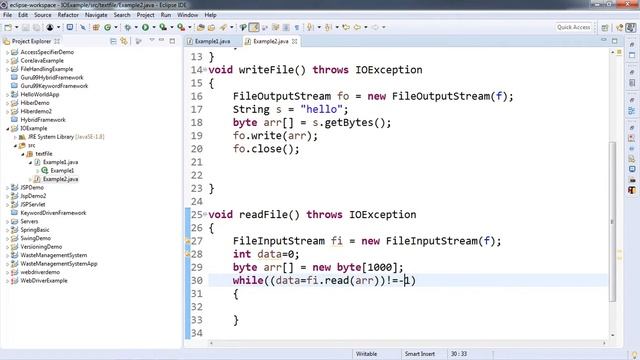Switch to the Java EE perspective icon
The image size is (640, 360).
pyautogui.click(x=620, y=27)
